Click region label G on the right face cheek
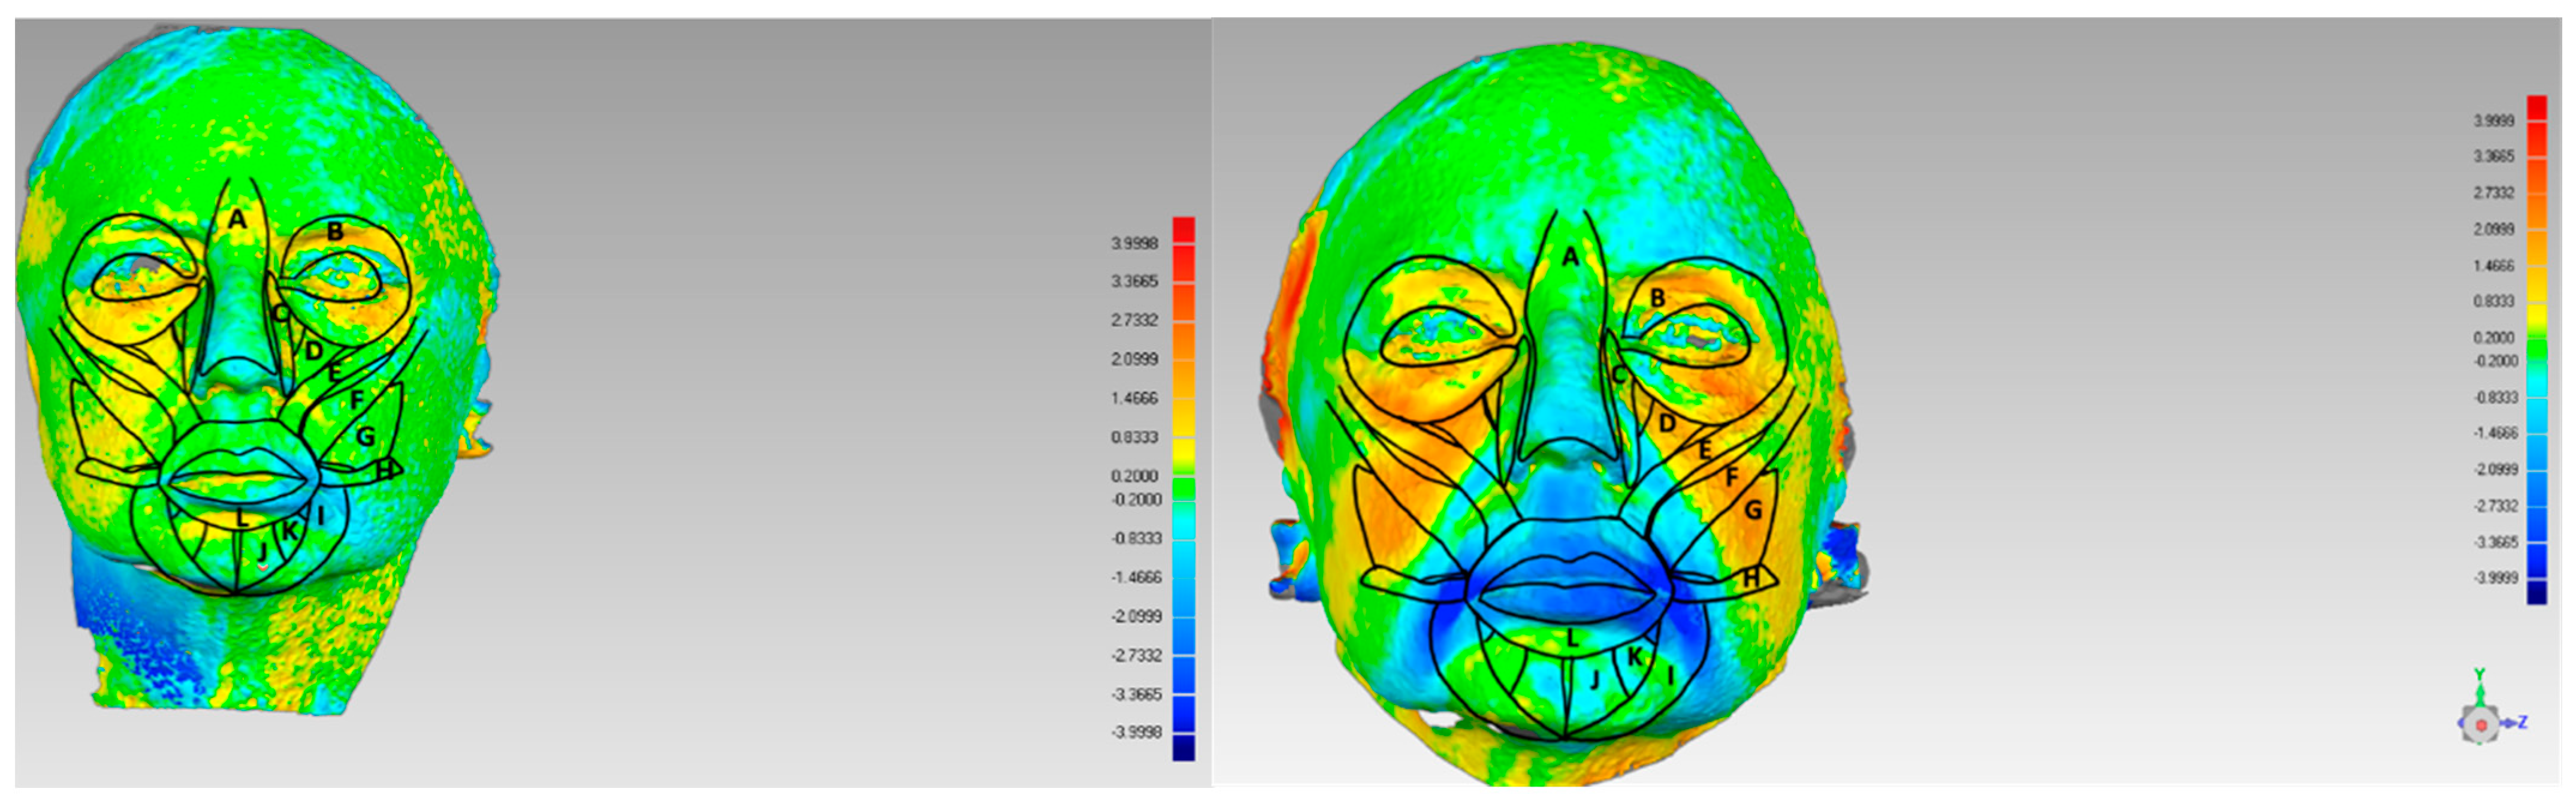 pos(1752,510)
